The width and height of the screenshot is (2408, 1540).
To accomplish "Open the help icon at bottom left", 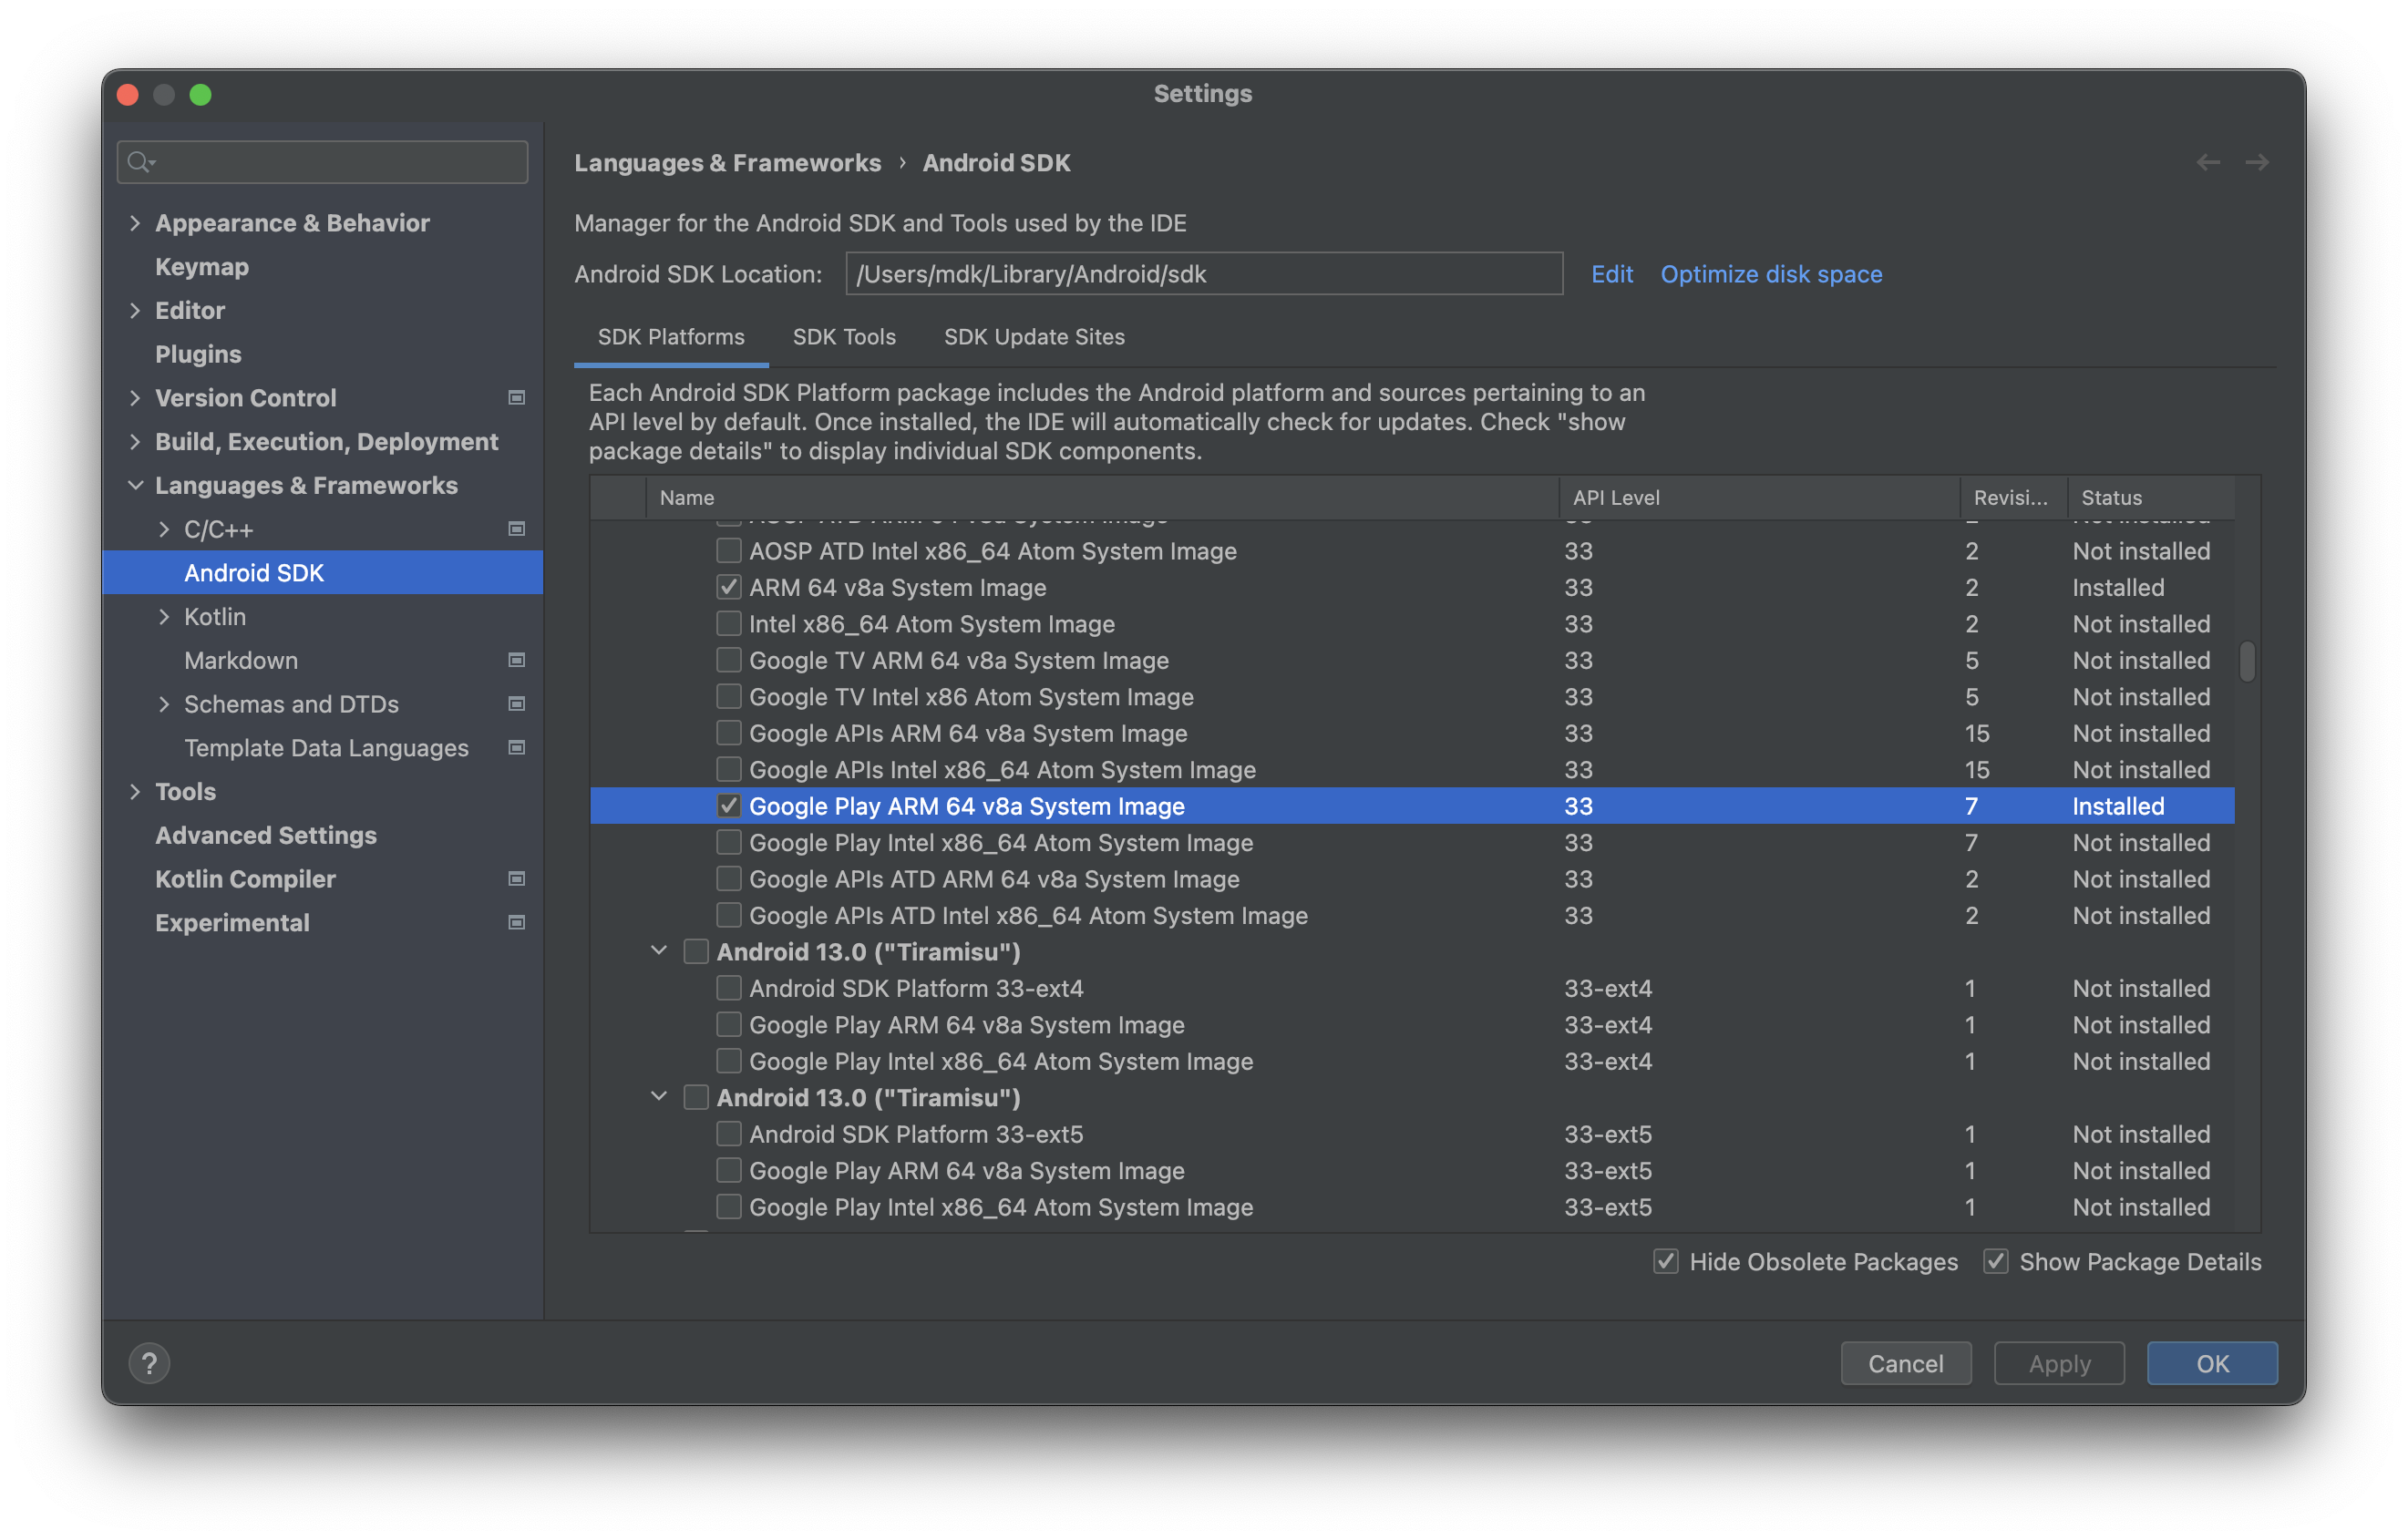I will [x=149, y=1362].
